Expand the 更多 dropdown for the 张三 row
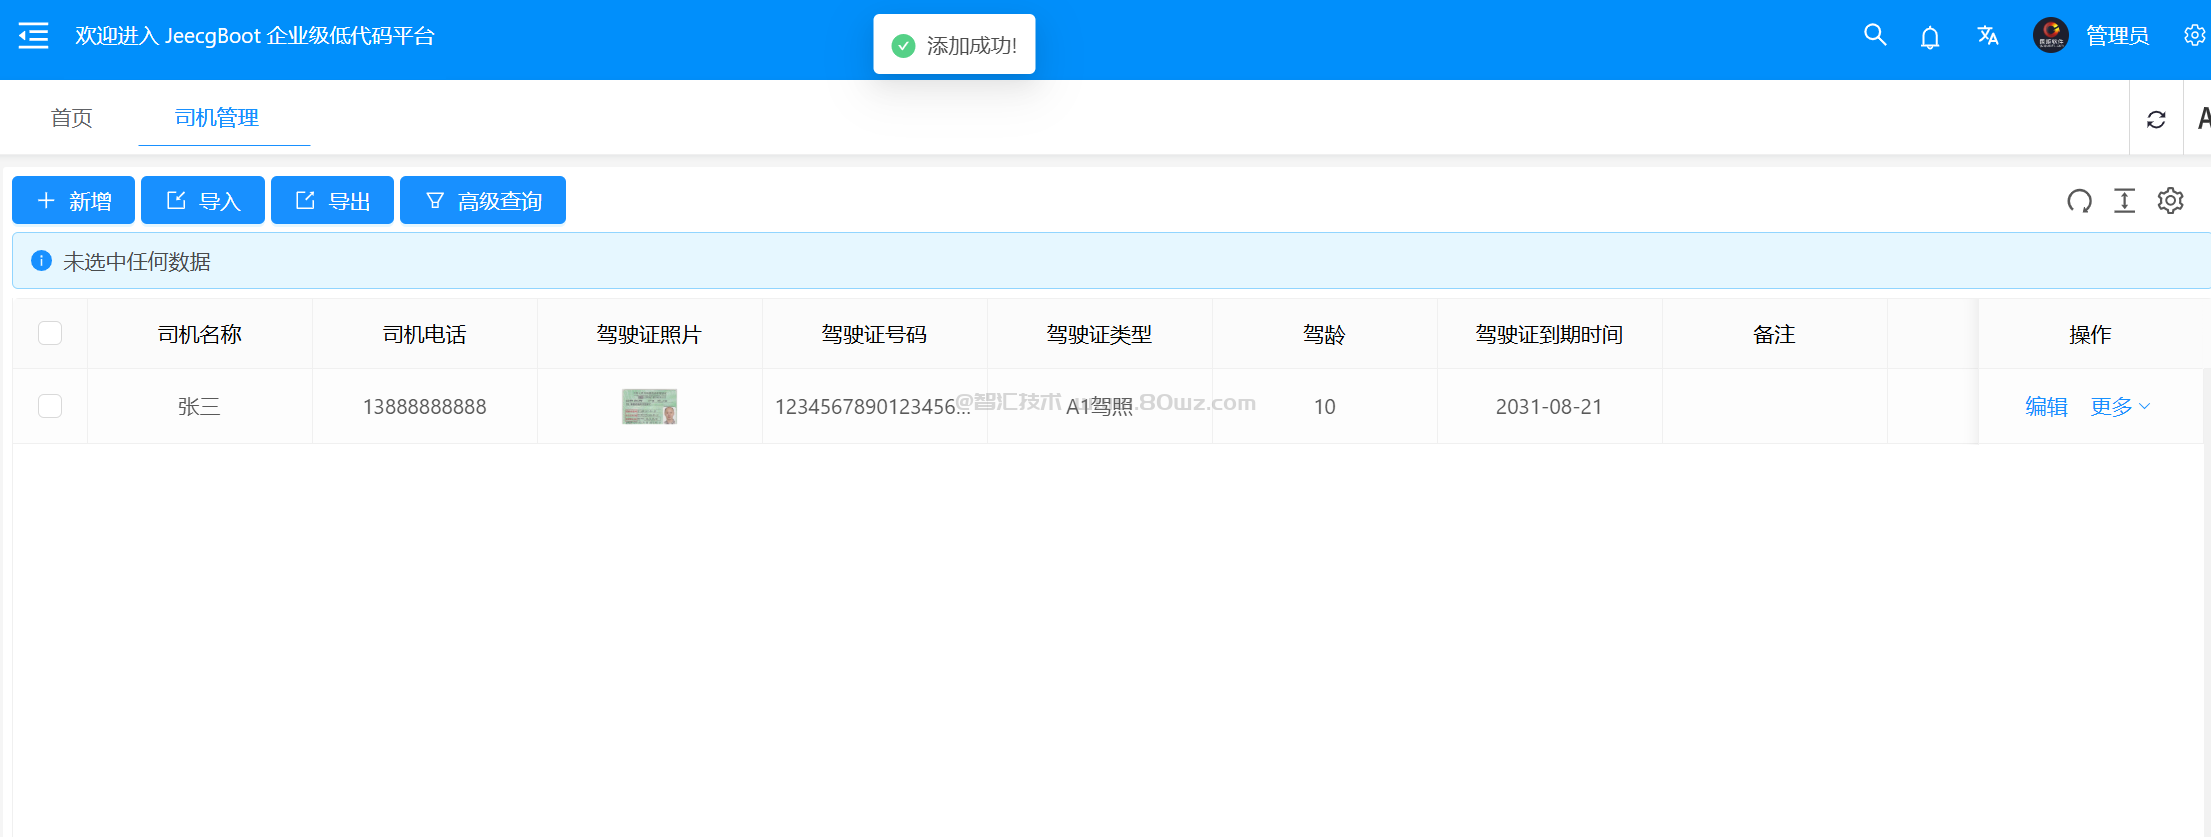The height and width of the screenshot is (837, 2211). tap(2120, 406)
